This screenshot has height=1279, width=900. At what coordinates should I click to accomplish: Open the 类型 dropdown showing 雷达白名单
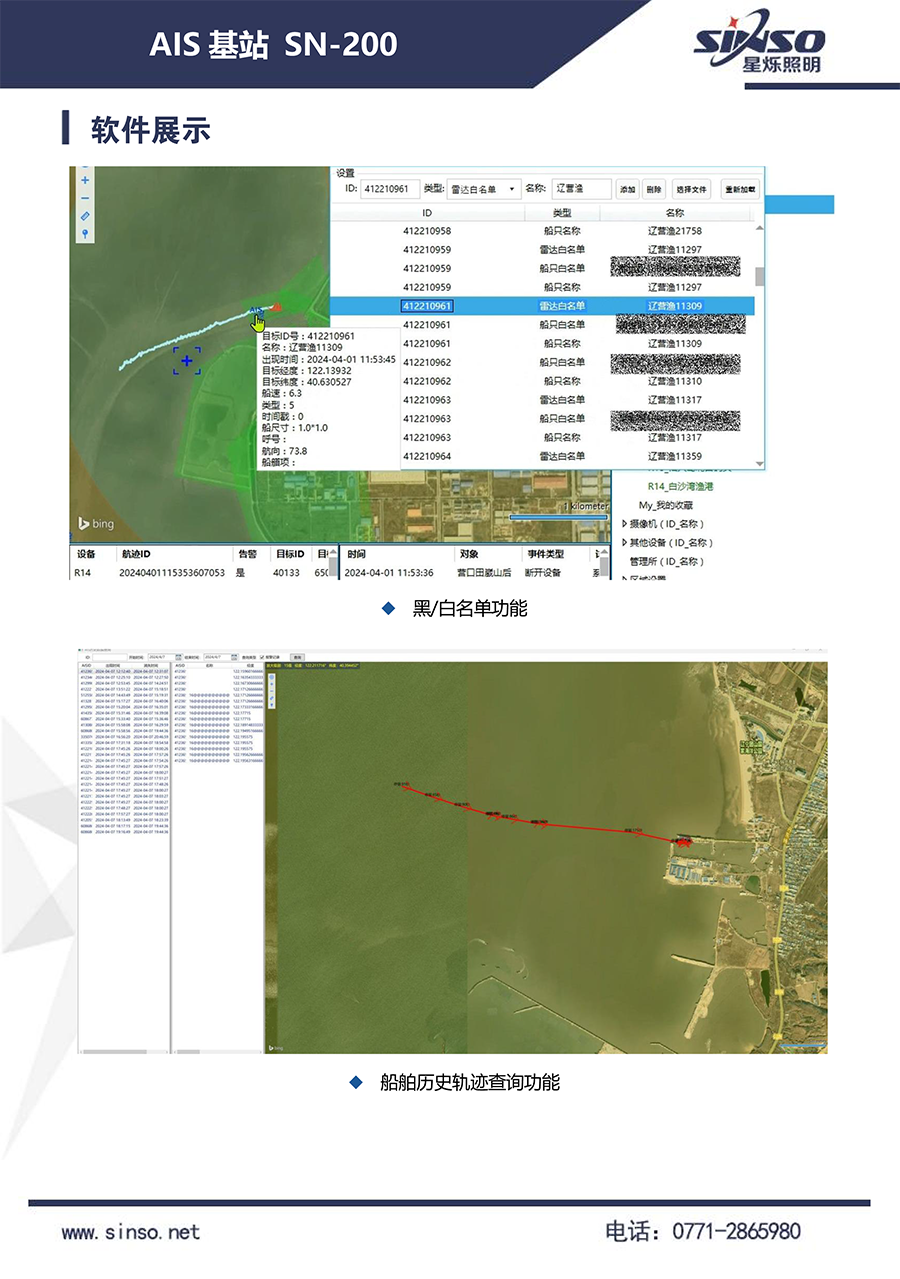(x=483, y=189)
